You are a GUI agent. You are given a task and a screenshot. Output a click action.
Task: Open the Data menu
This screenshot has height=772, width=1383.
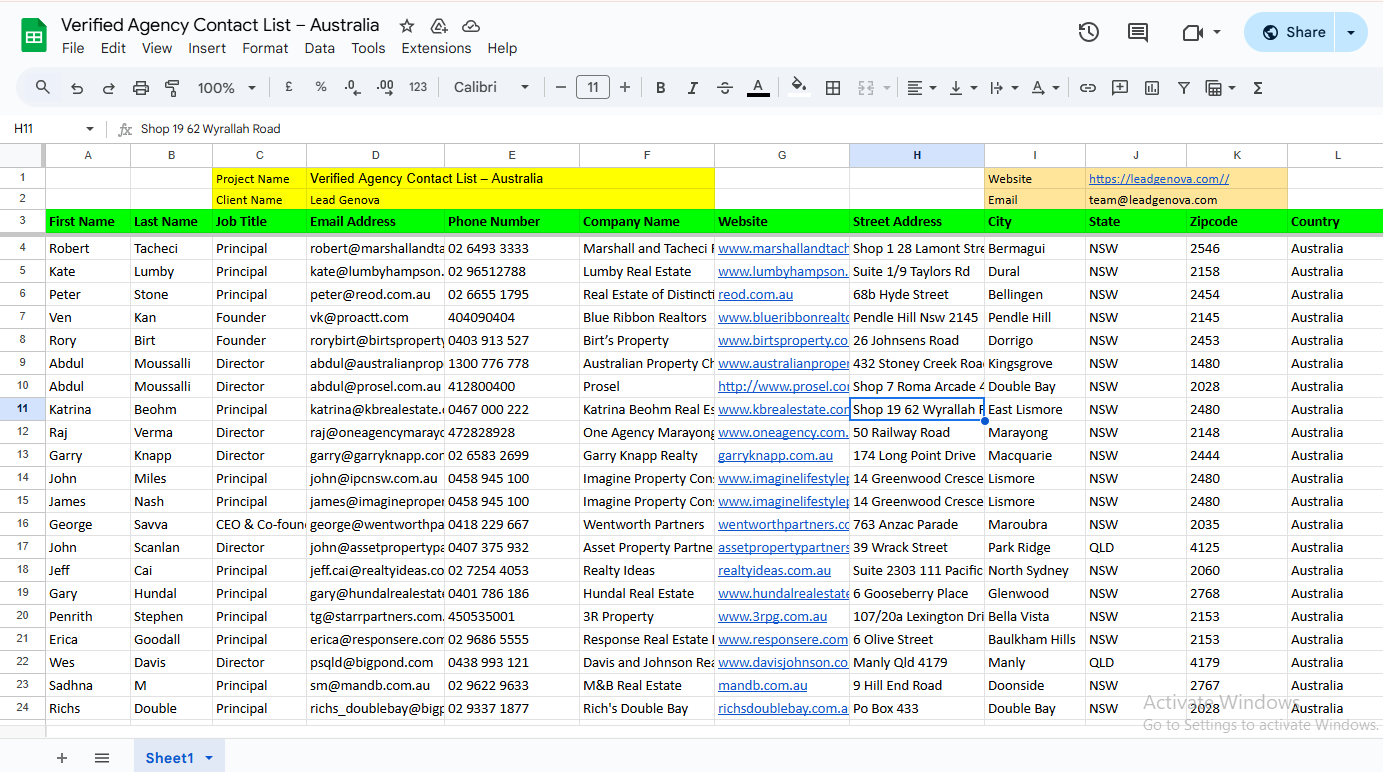(320, 48)
